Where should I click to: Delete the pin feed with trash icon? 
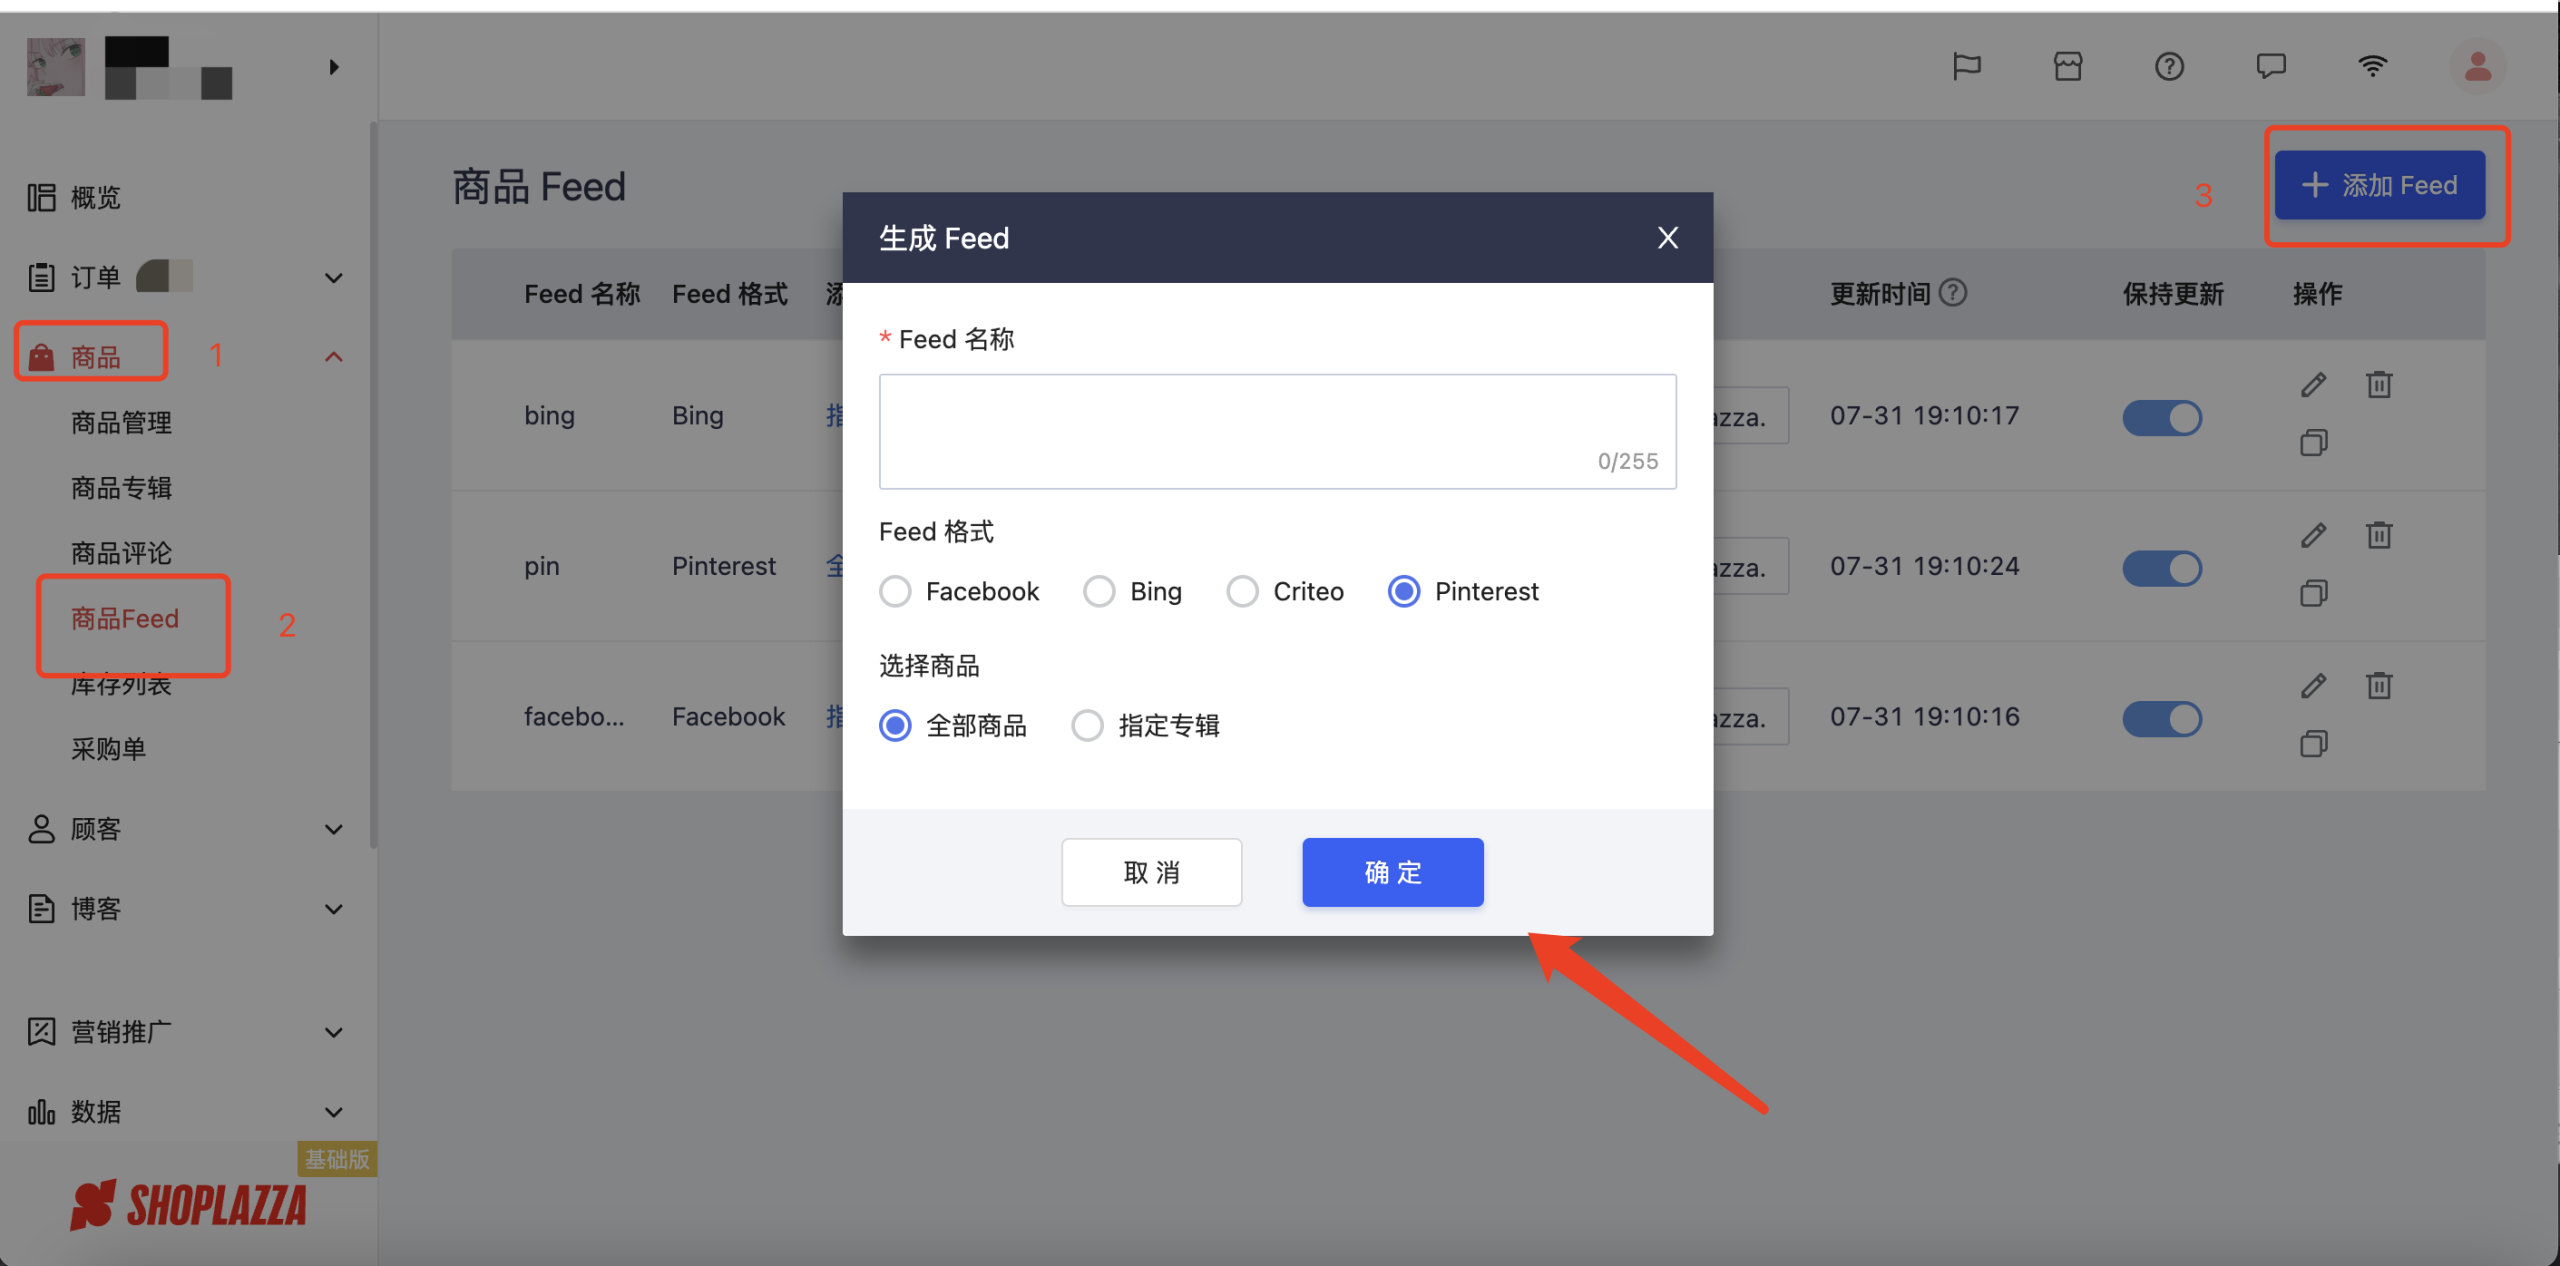click(x=2379, y=535)
